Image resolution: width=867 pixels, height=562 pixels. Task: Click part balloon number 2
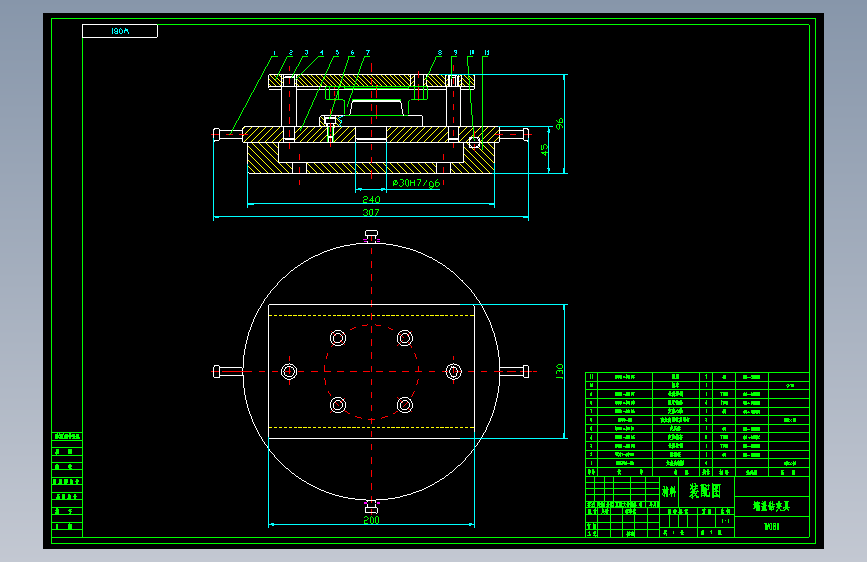tap(290, 53)
